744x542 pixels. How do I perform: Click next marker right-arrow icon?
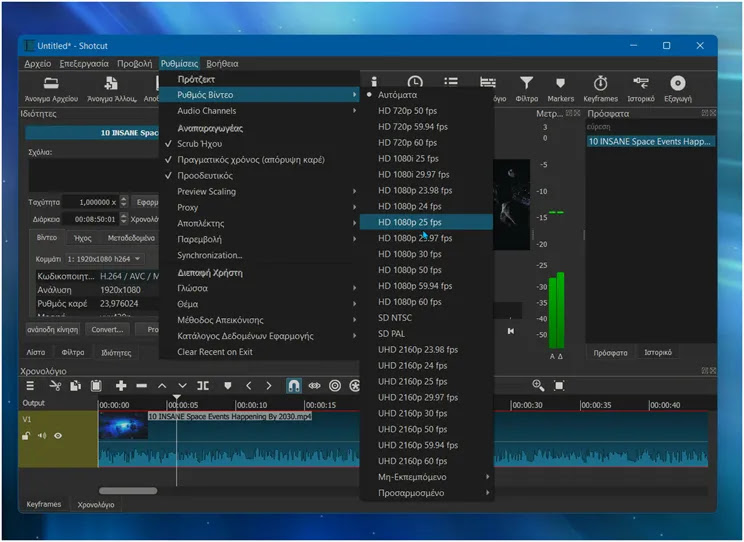click(269, 386)
